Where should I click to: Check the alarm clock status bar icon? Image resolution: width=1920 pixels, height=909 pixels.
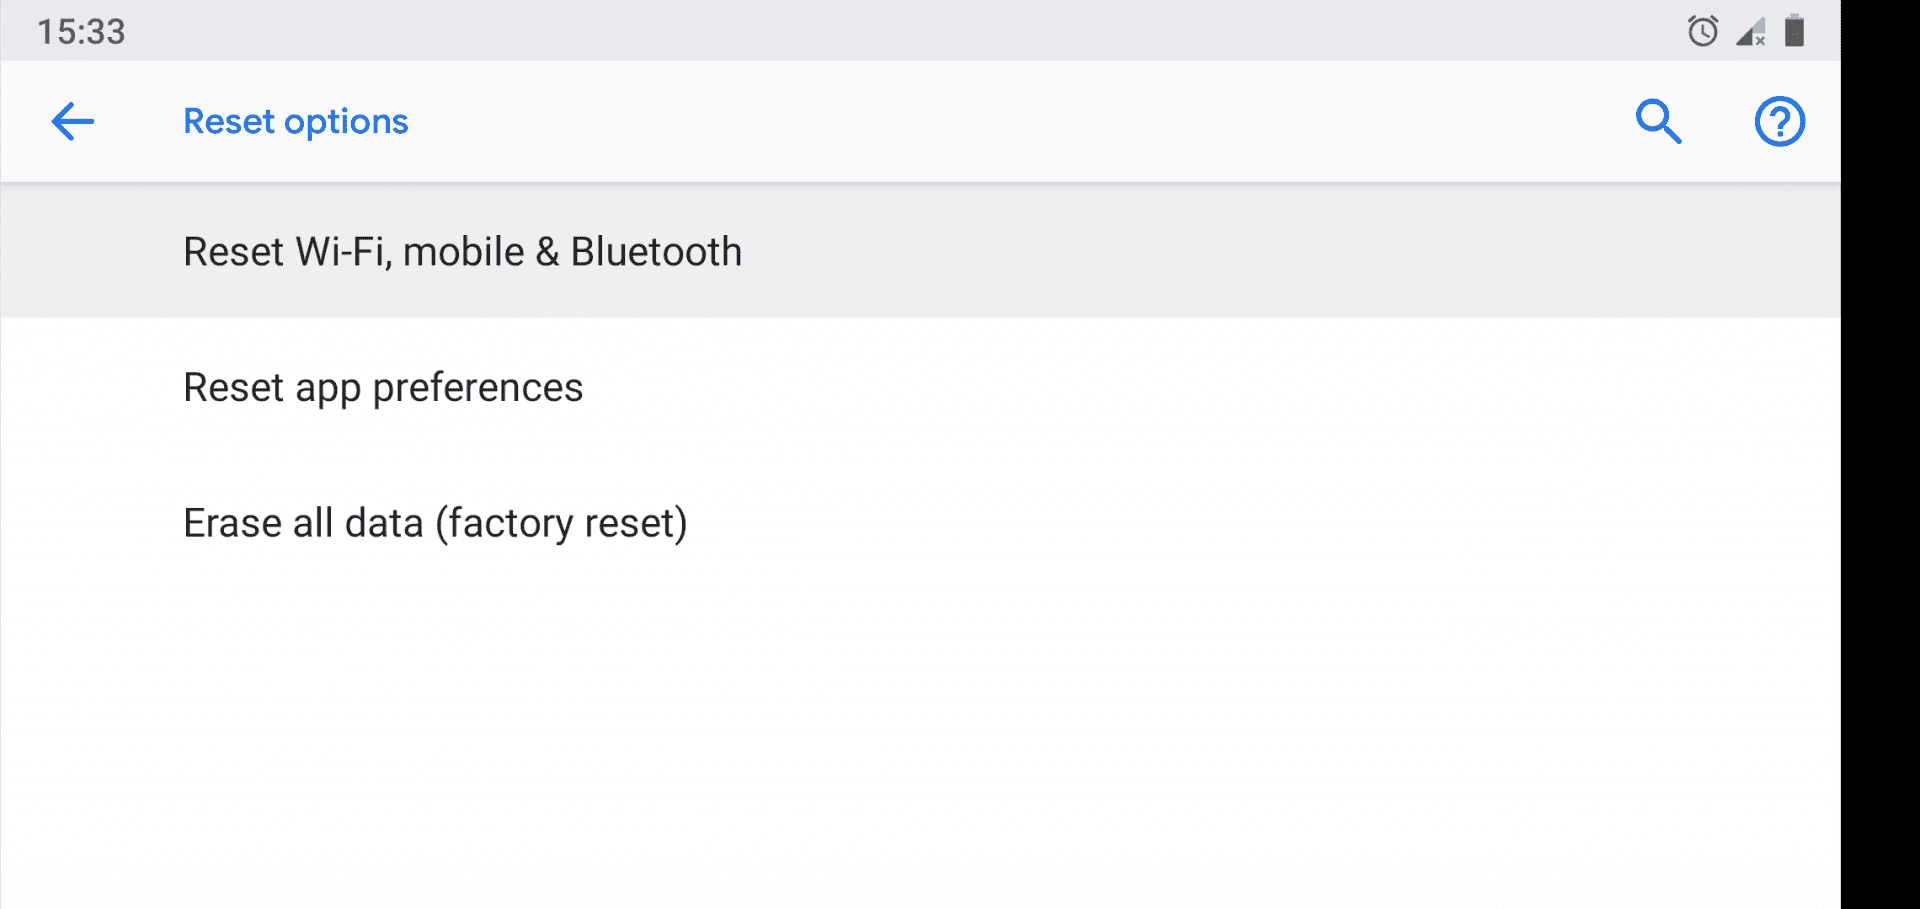pyautogui.click(x=1702, y=31)
